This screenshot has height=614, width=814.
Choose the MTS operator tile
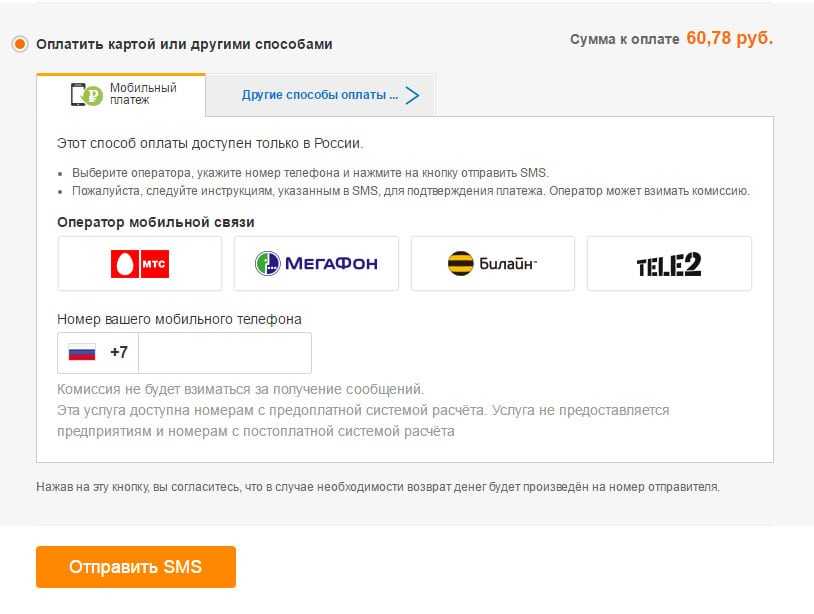pos(140,264)
